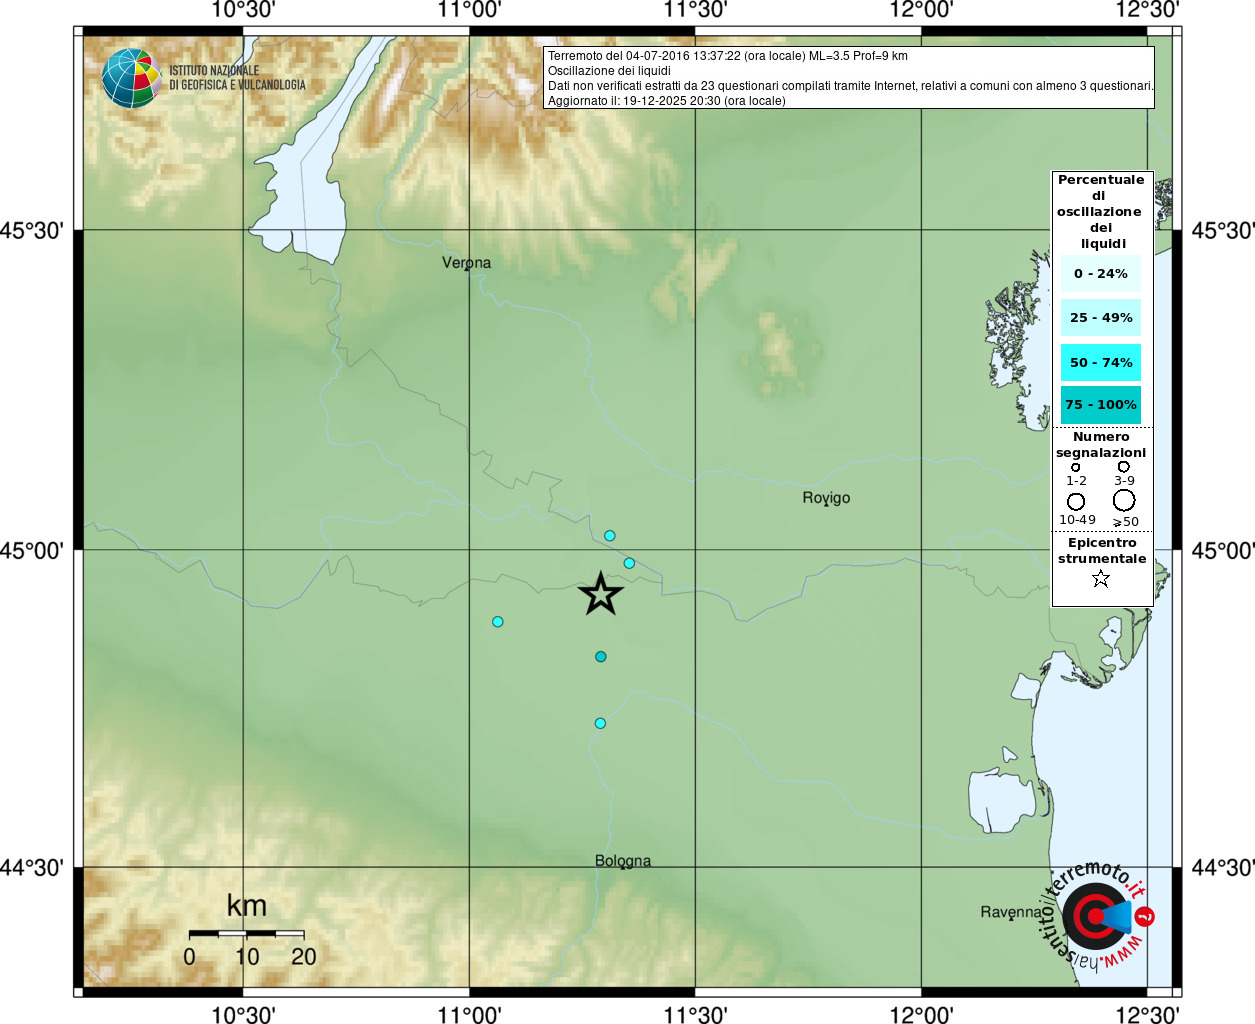Select the southernmost cyan report circle
The width and height of the screenshot is (1255, 1024).
point(600,723)
